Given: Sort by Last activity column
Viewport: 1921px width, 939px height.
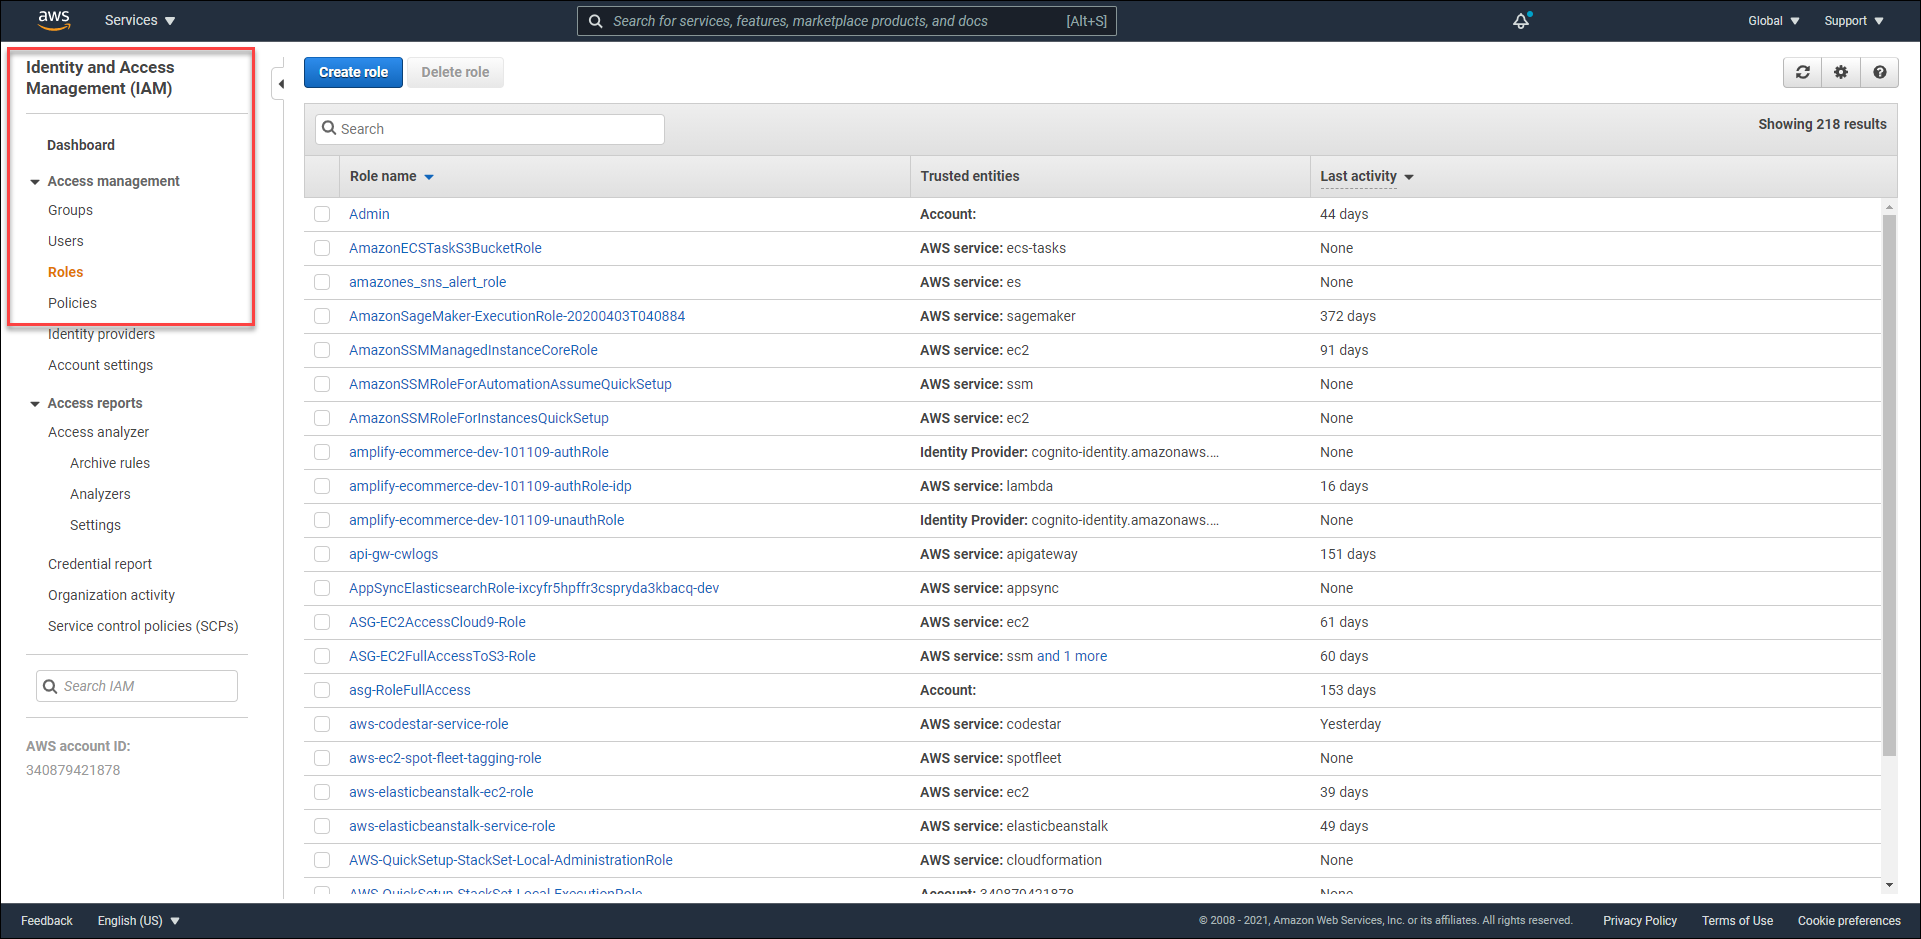Looking at the screenshot, I should [x=1367, y=176].
